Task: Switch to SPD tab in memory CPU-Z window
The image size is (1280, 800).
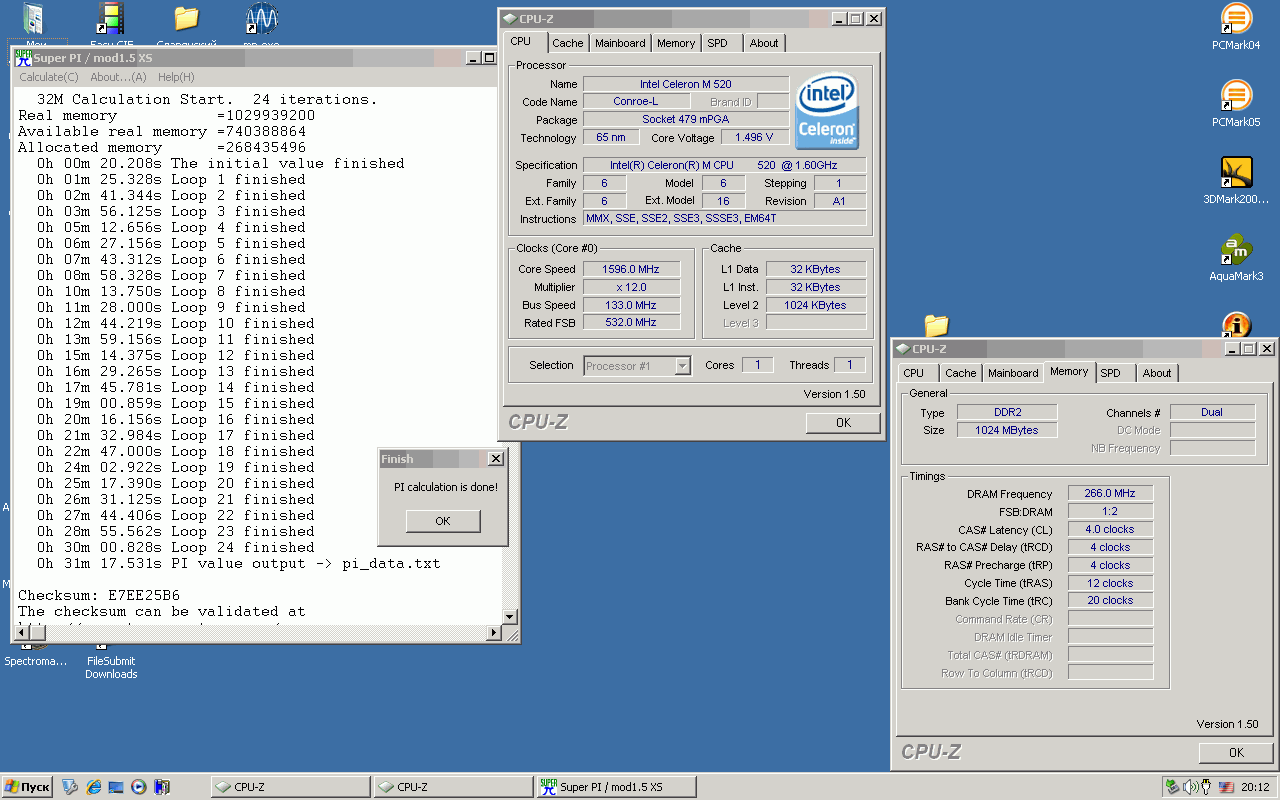Action: tap(1110, 373)
